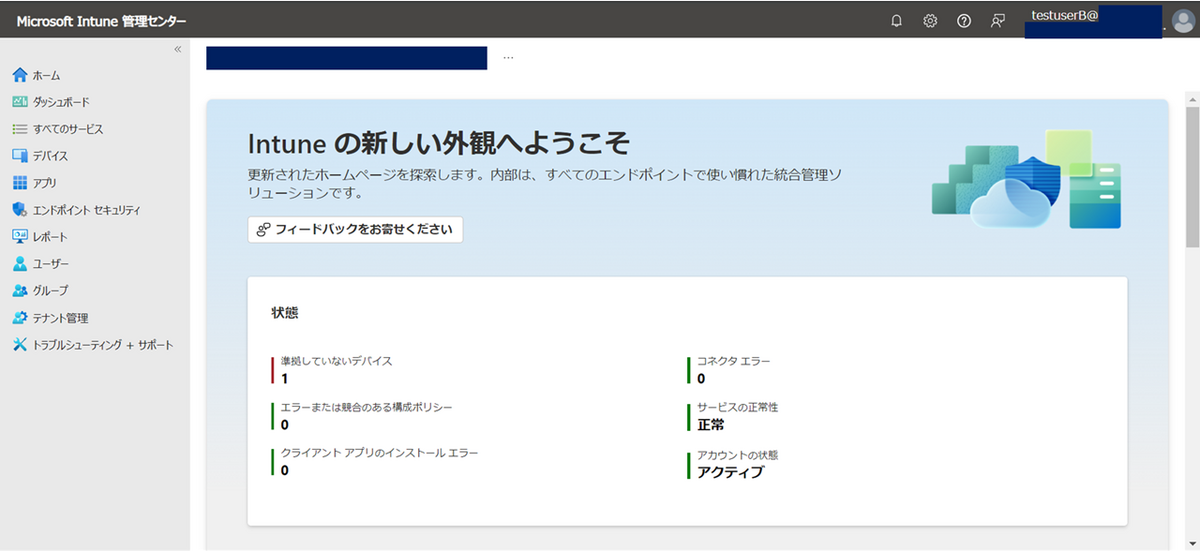1200x551 pixels.
Task: Open クライアント アプリのインストール エラー status link
Action: [x=379, y=453]
